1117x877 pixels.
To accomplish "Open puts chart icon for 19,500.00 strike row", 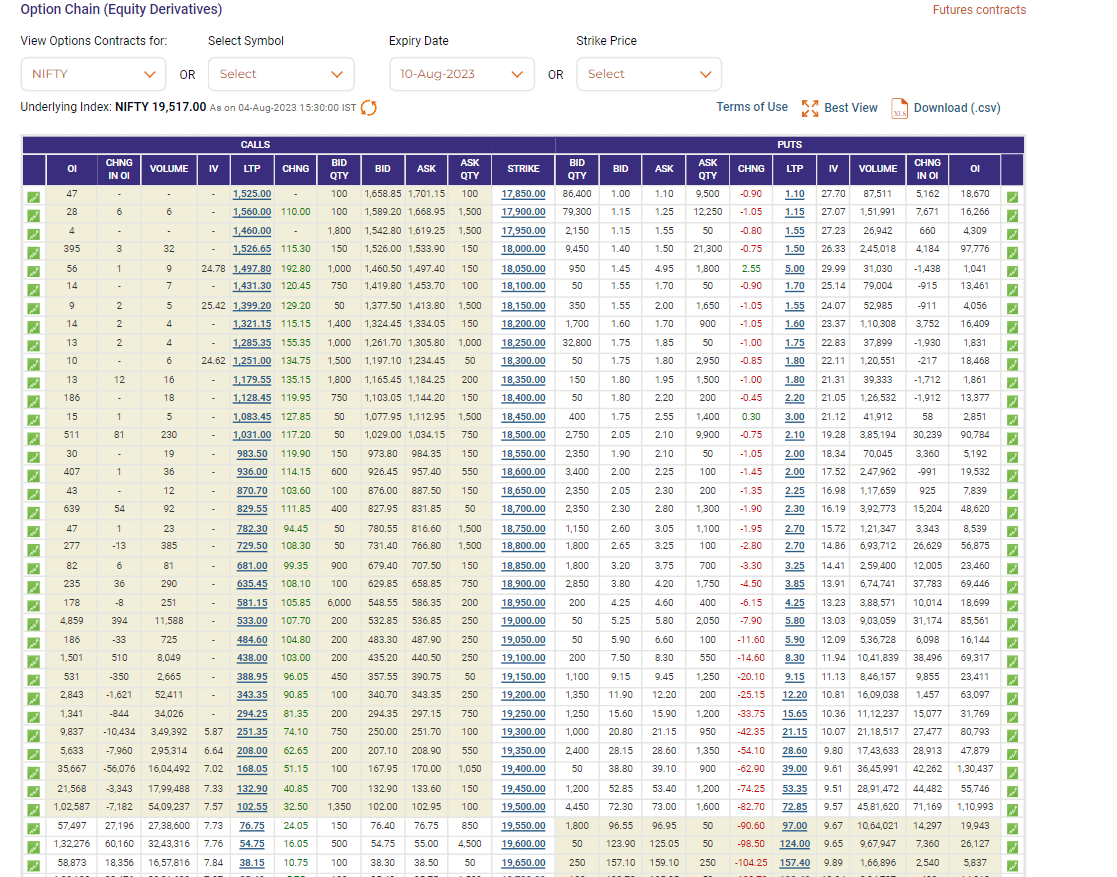I will point(1012,808).
